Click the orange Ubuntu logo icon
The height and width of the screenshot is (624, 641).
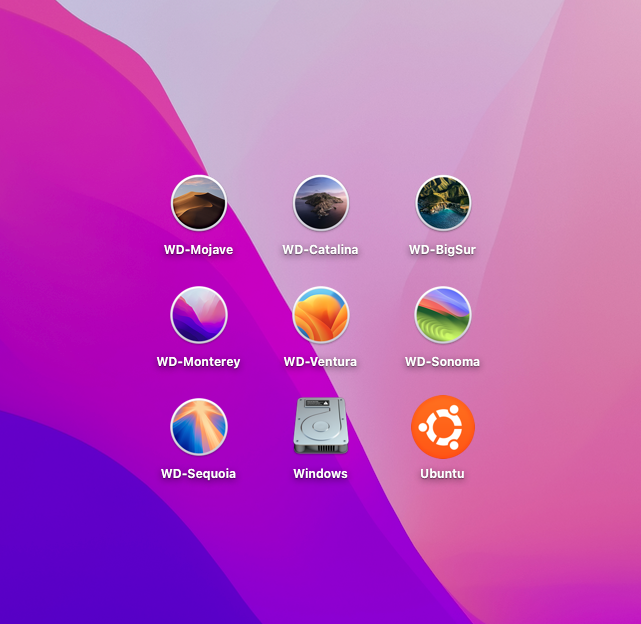click(x=443, y=427)
